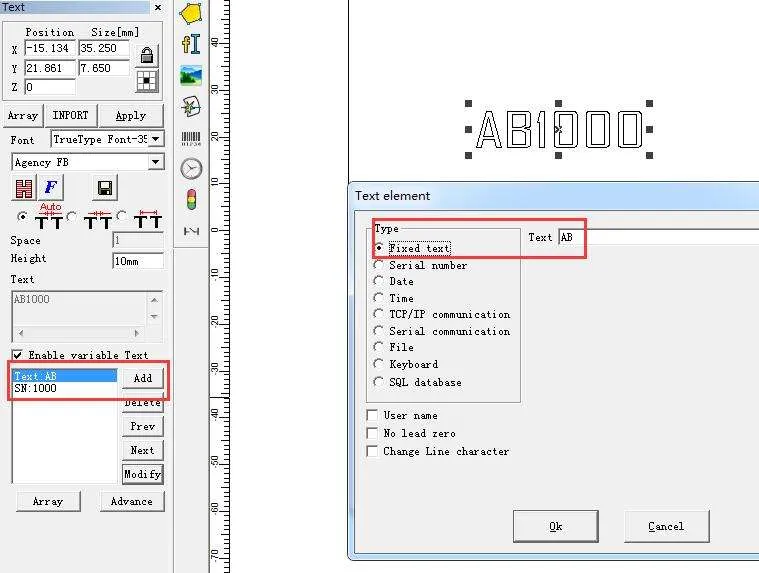759x573 pixels.
Task: Click the Modify button
Action: pos(143,474)
